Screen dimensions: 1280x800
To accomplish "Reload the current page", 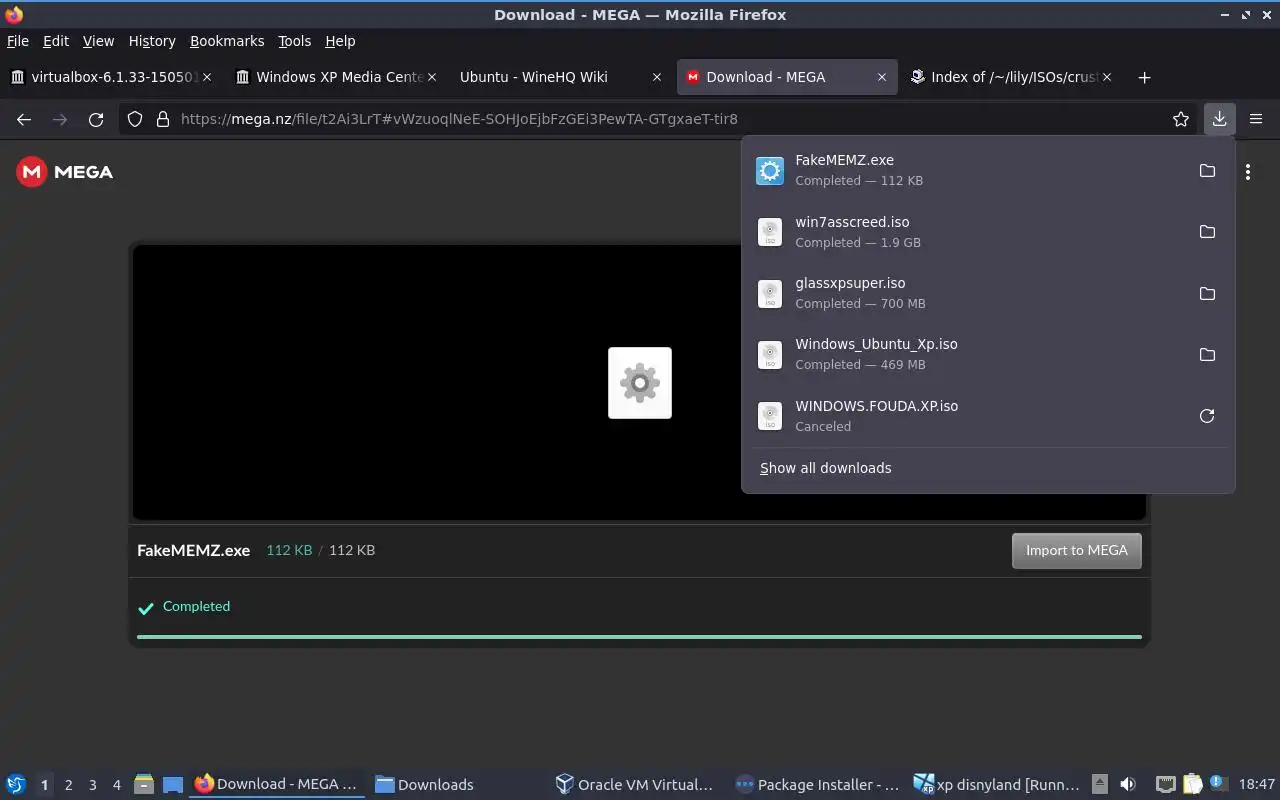I will (x=96, y=119).
